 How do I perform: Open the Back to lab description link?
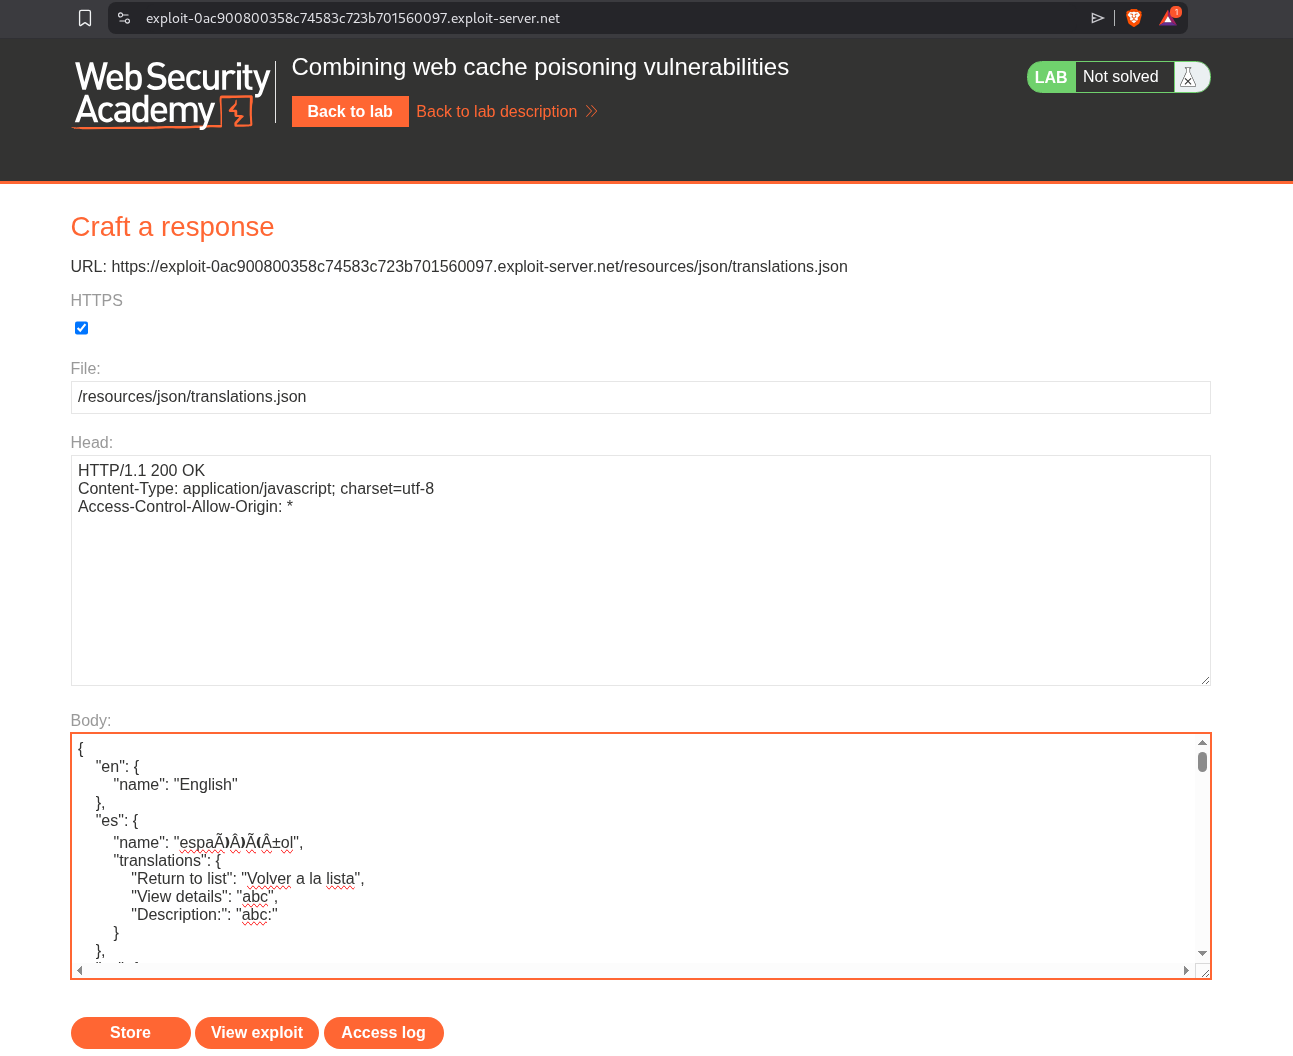(x=496, y=111)
